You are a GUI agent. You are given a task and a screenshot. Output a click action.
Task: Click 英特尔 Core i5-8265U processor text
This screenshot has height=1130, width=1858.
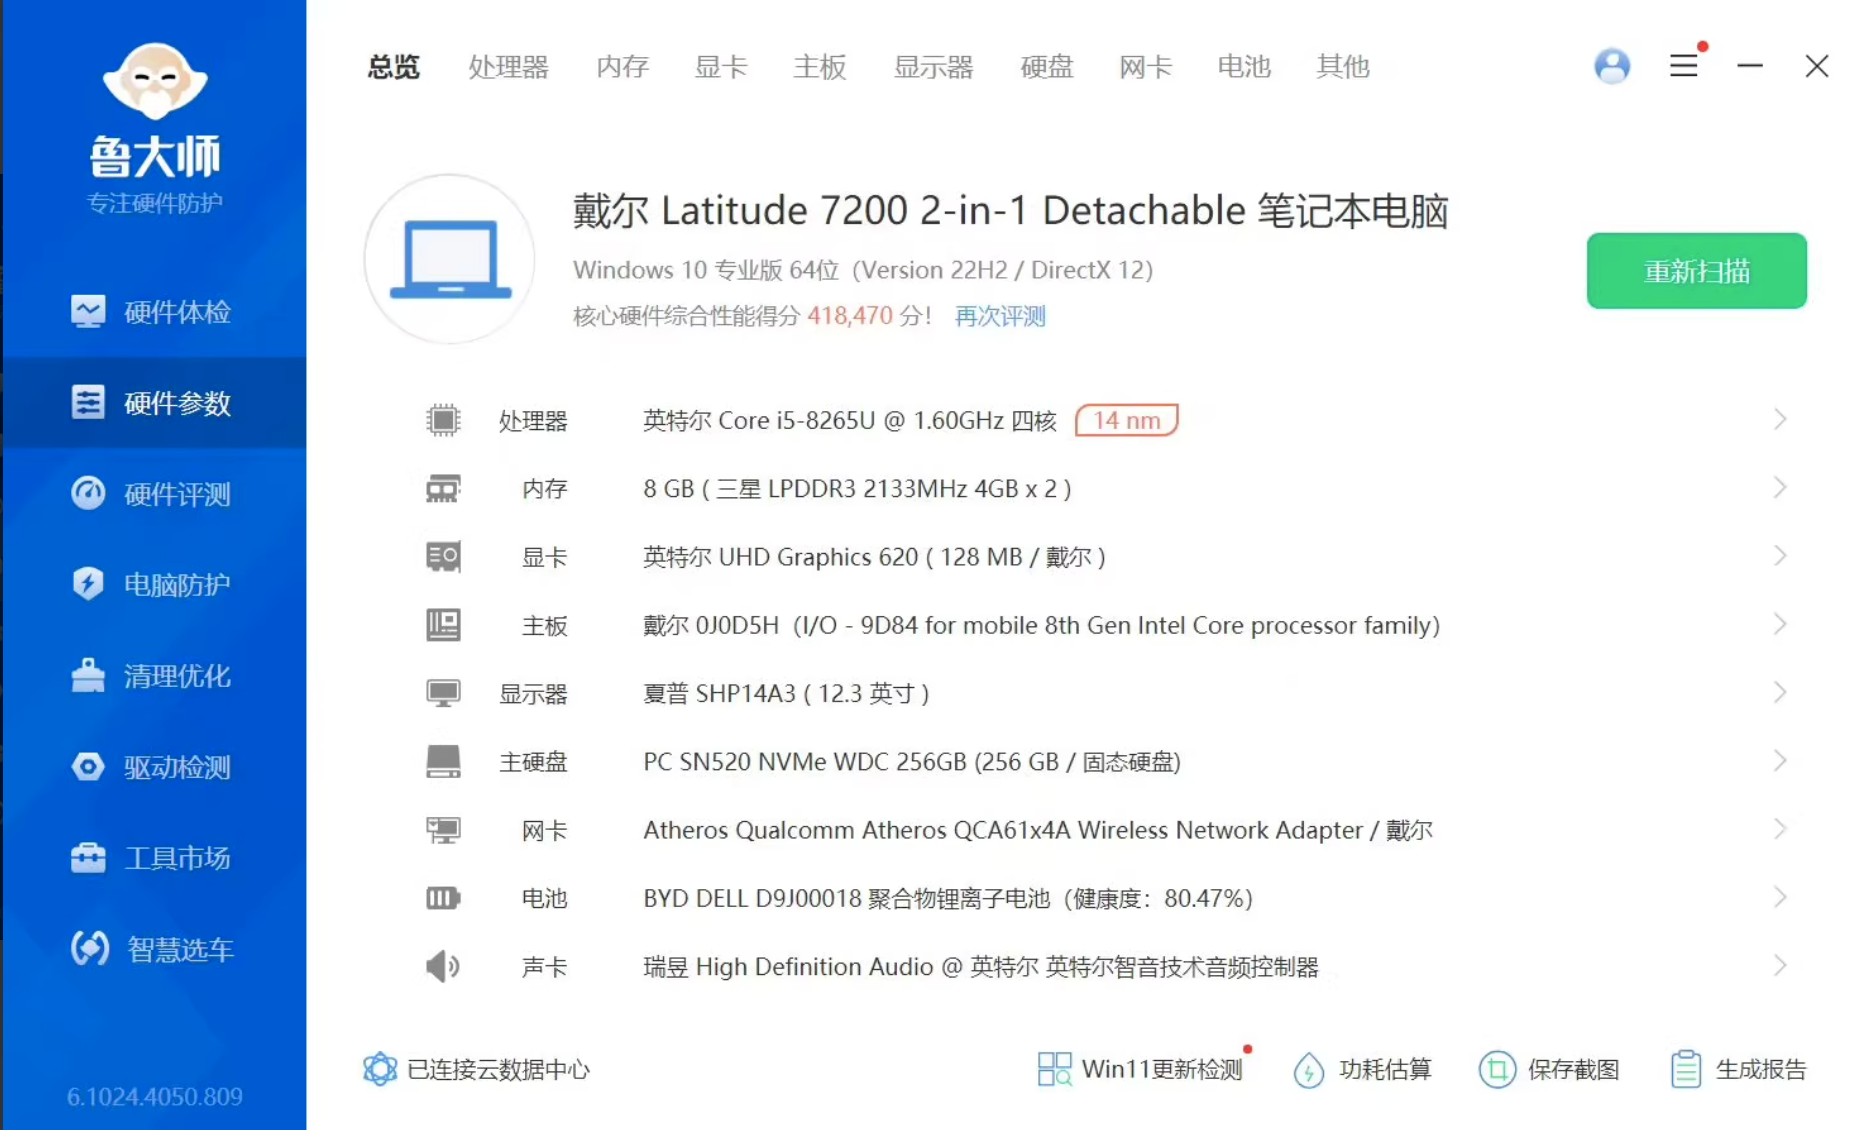pos(850,420)
